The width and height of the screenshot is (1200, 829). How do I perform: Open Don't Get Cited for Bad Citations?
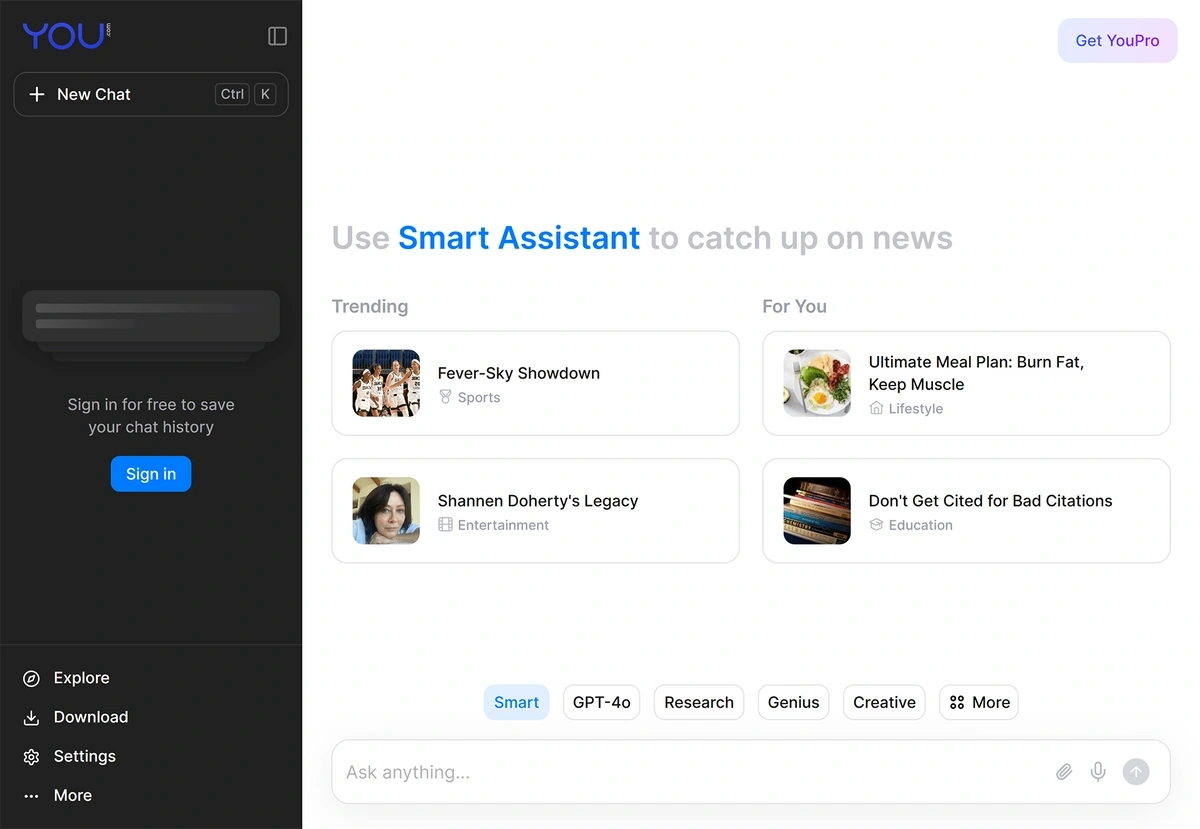[x=966, y=511]
